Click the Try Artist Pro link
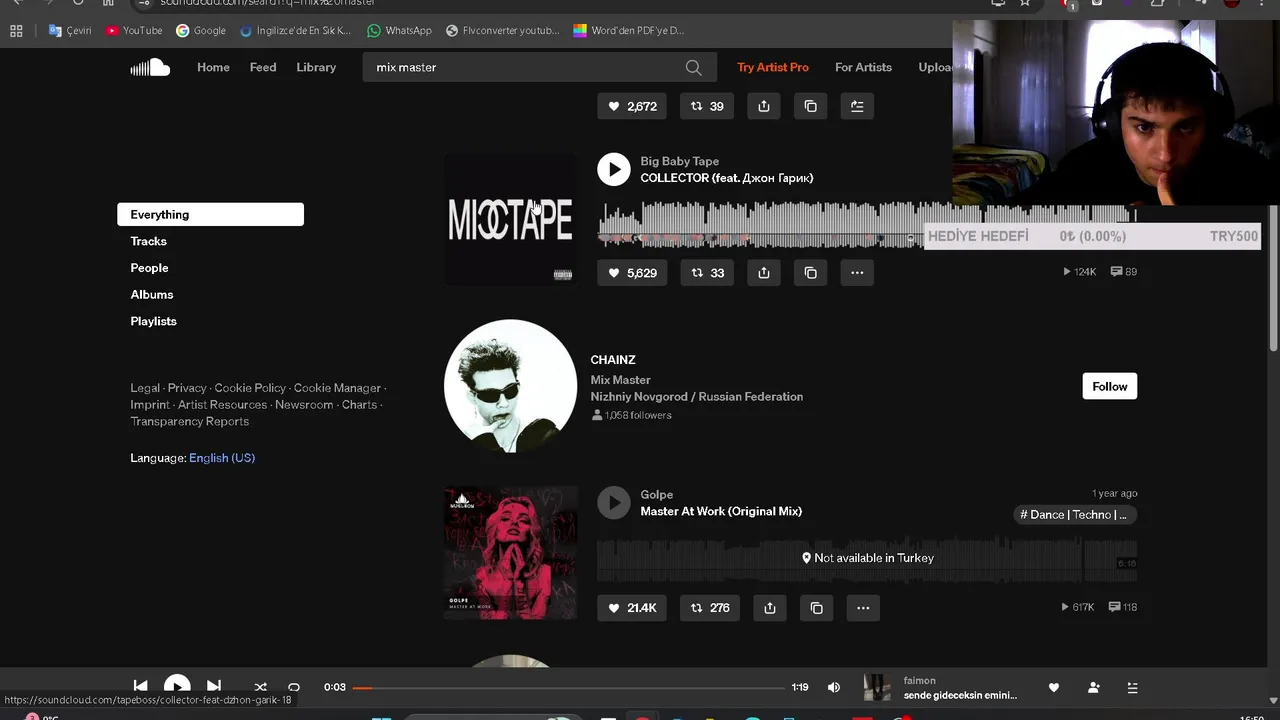1280x720 pixels. (773, 67)
